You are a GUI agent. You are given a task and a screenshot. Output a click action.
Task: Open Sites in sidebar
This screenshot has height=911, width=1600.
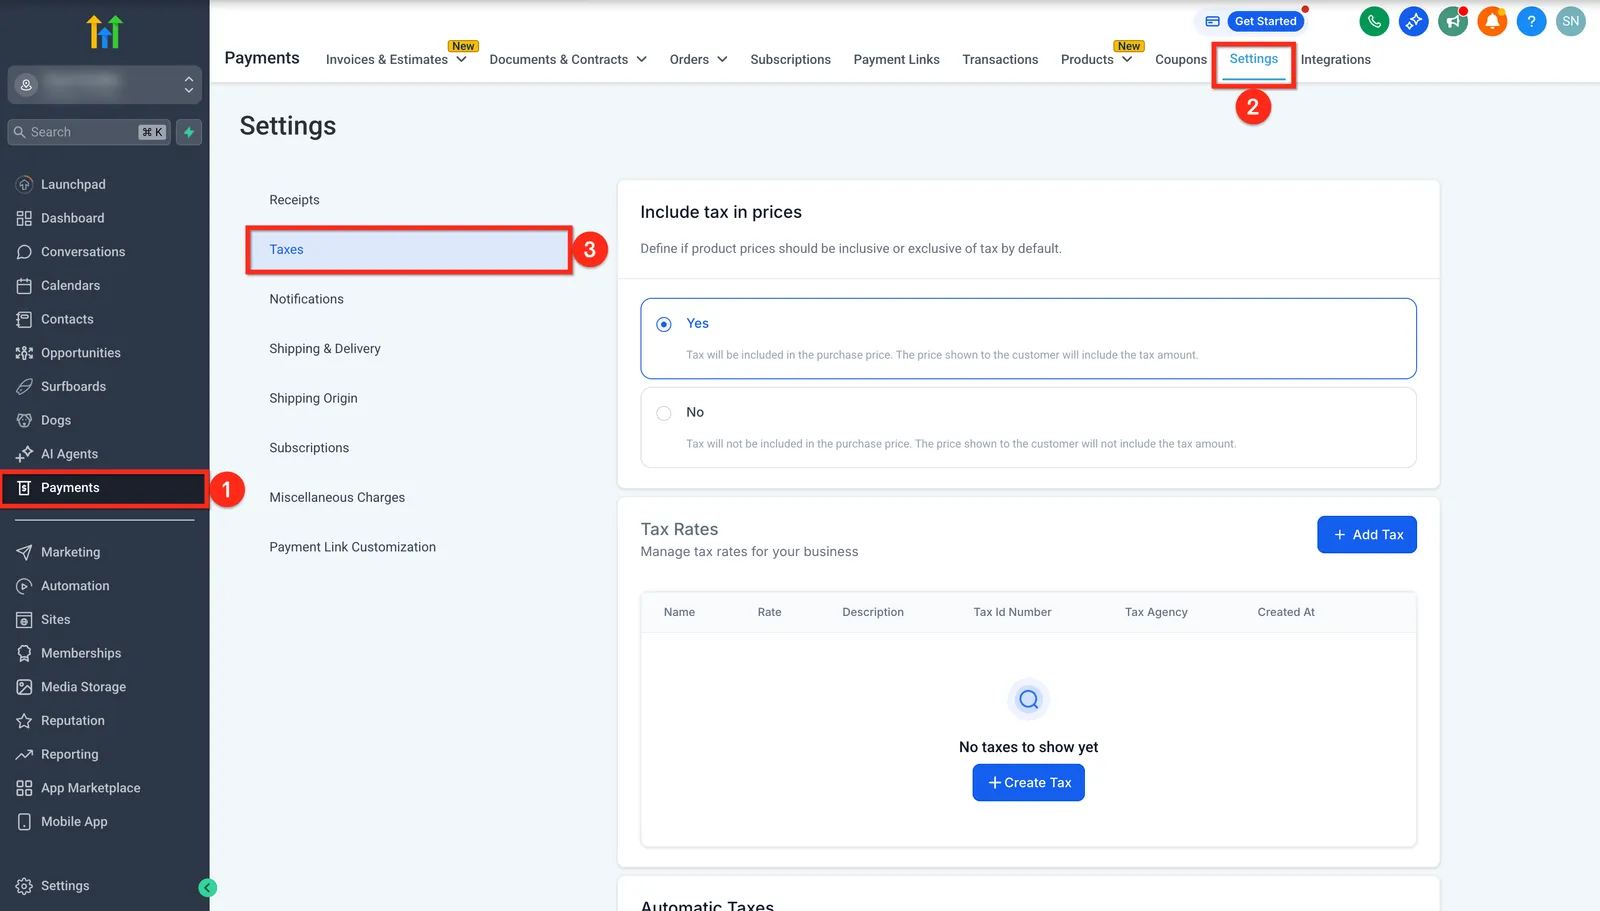click(x=55, y=620)
